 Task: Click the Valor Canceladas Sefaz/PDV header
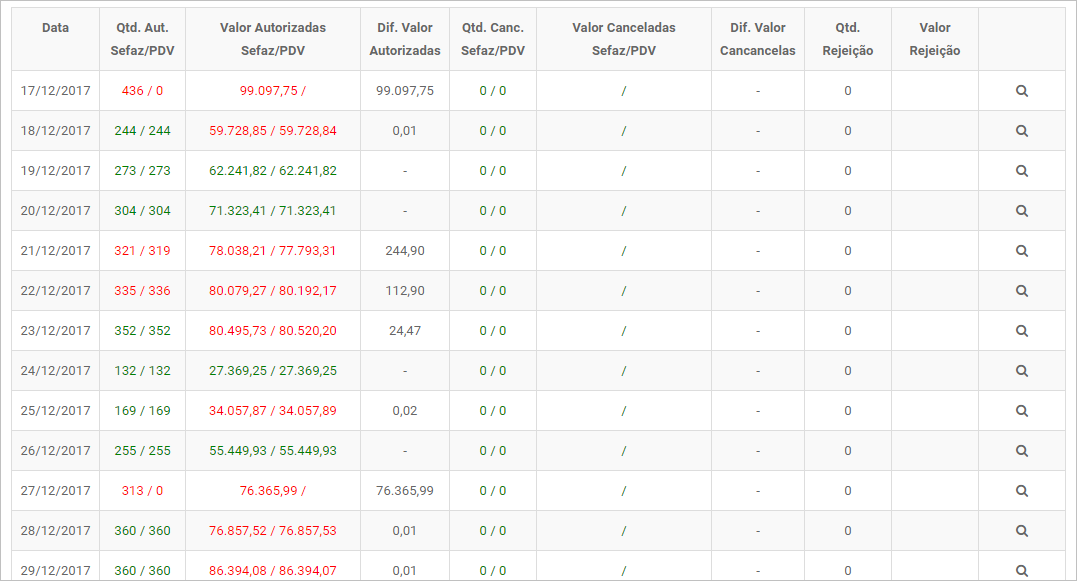[624, 39]
